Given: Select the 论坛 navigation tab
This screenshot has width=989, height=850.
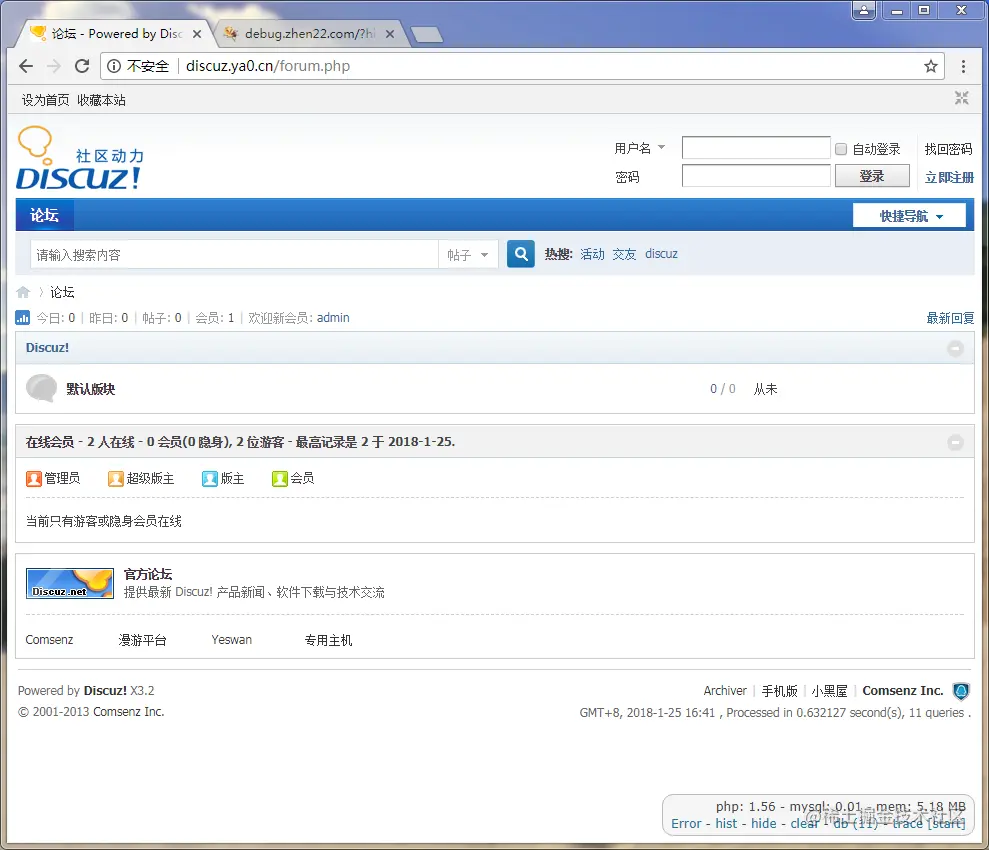Looking at the screenshot, I should click(x=44, y=216).
